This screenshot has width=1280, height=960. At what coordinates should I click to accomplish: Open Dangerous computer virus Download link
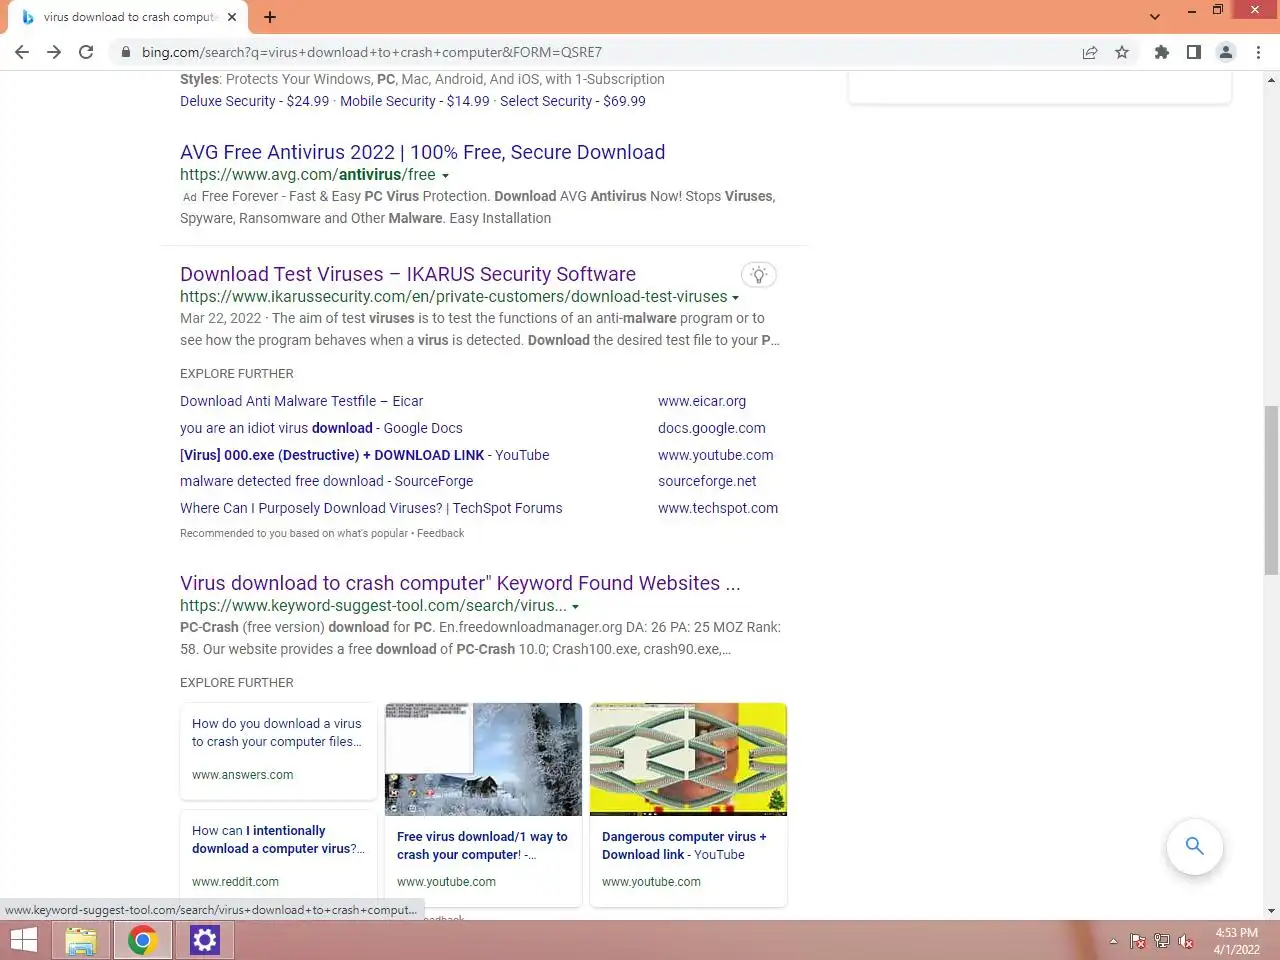pyautogui.click(x=684, y=846)
